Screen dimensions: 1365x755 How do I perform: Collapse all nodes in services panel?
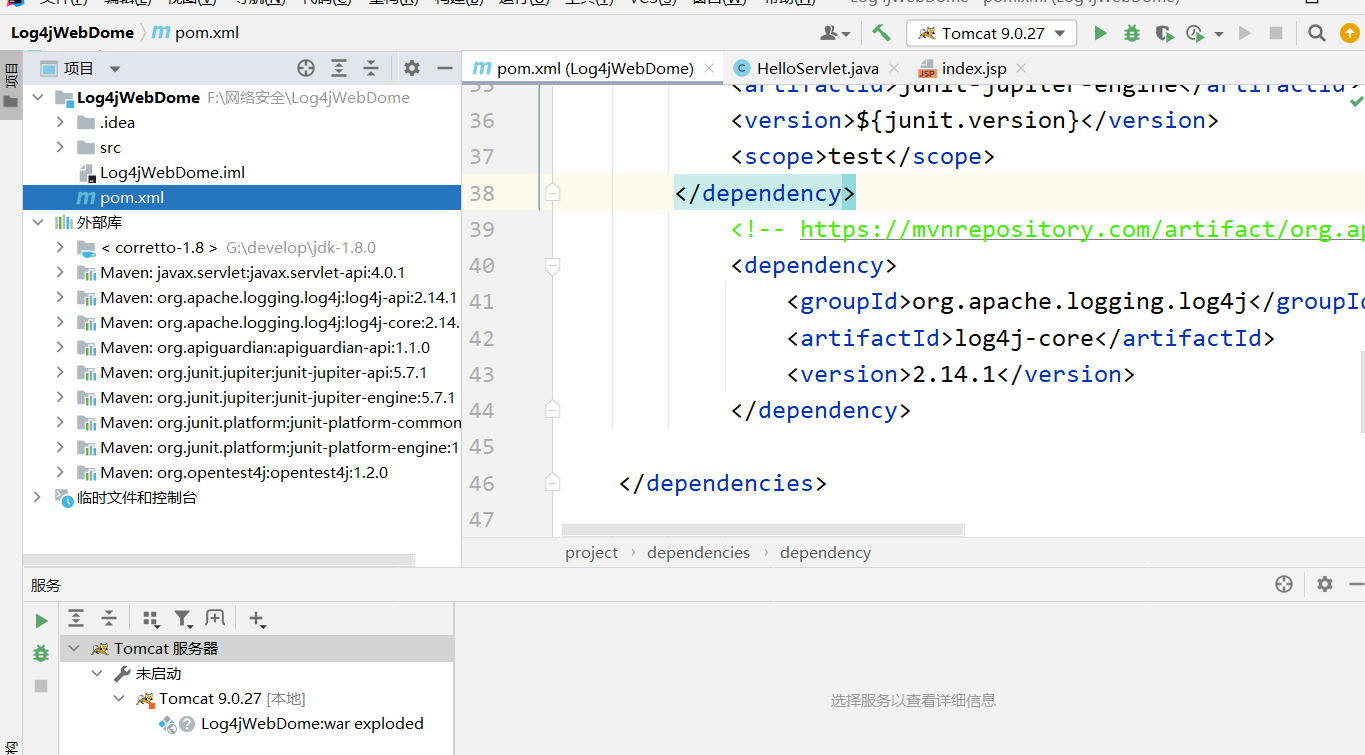point(108,618)
